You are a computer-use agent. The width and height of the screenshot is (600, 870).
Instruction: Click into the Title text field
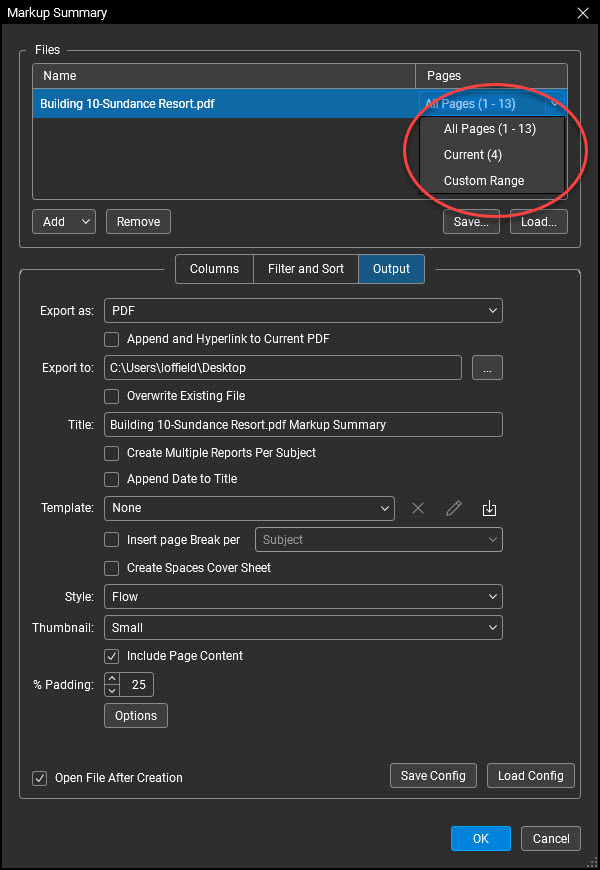[303, 425]
